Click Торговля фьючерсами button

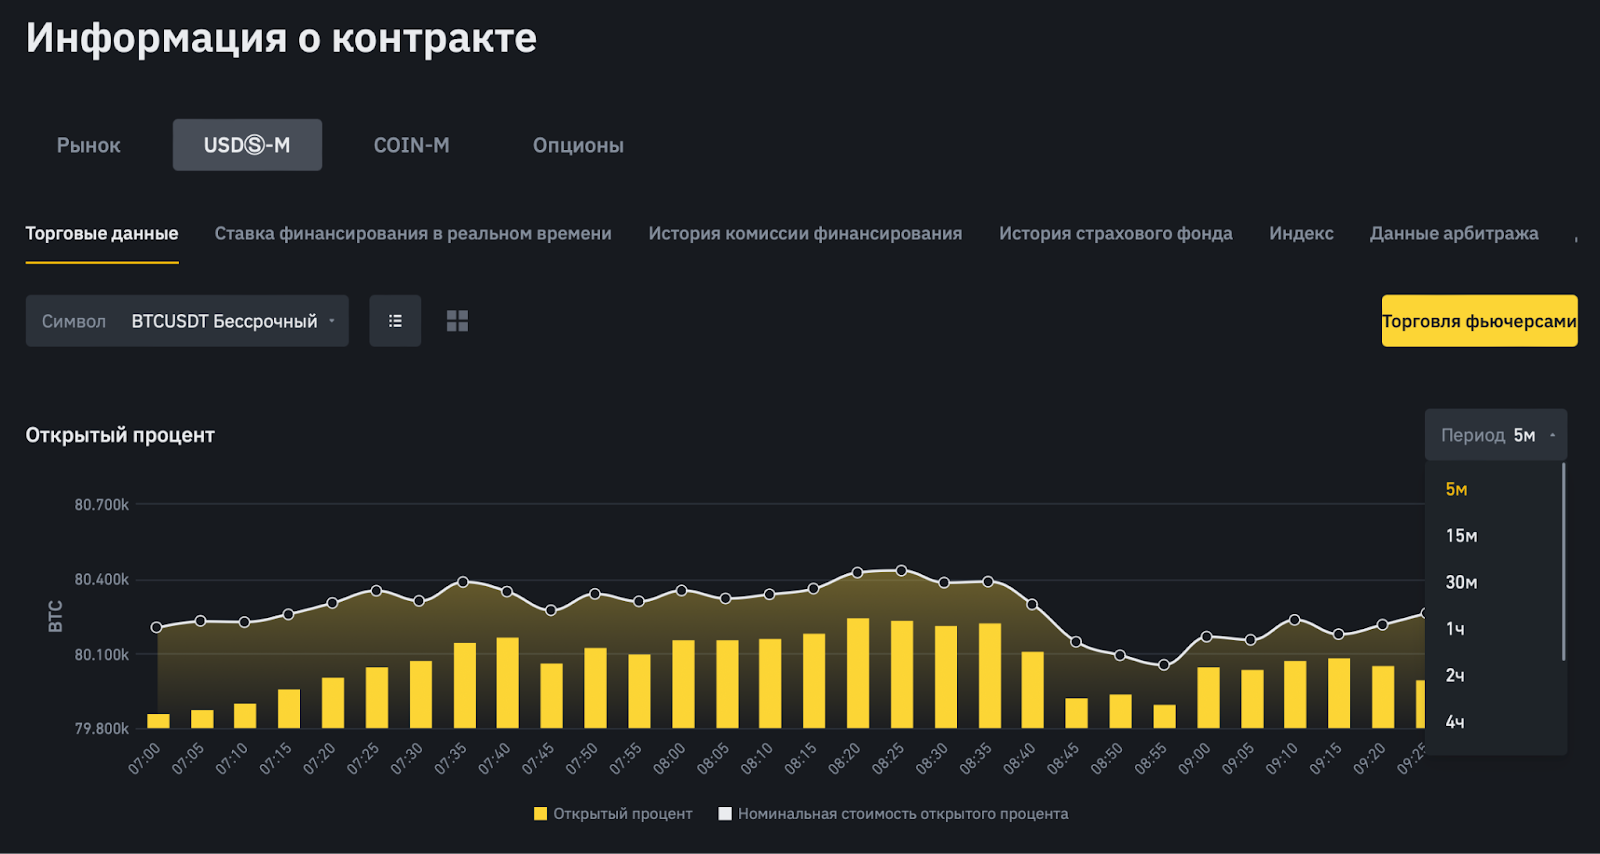(x=1479, y=321)
